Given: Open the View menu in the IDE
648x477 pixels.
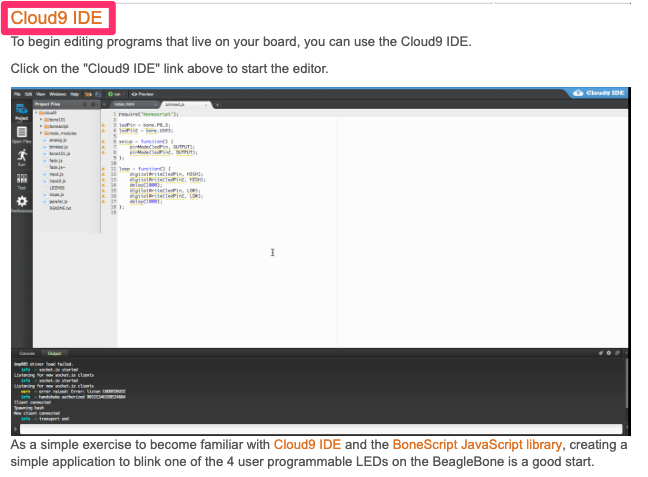Looking at the screenshot, I should [40, 94].
